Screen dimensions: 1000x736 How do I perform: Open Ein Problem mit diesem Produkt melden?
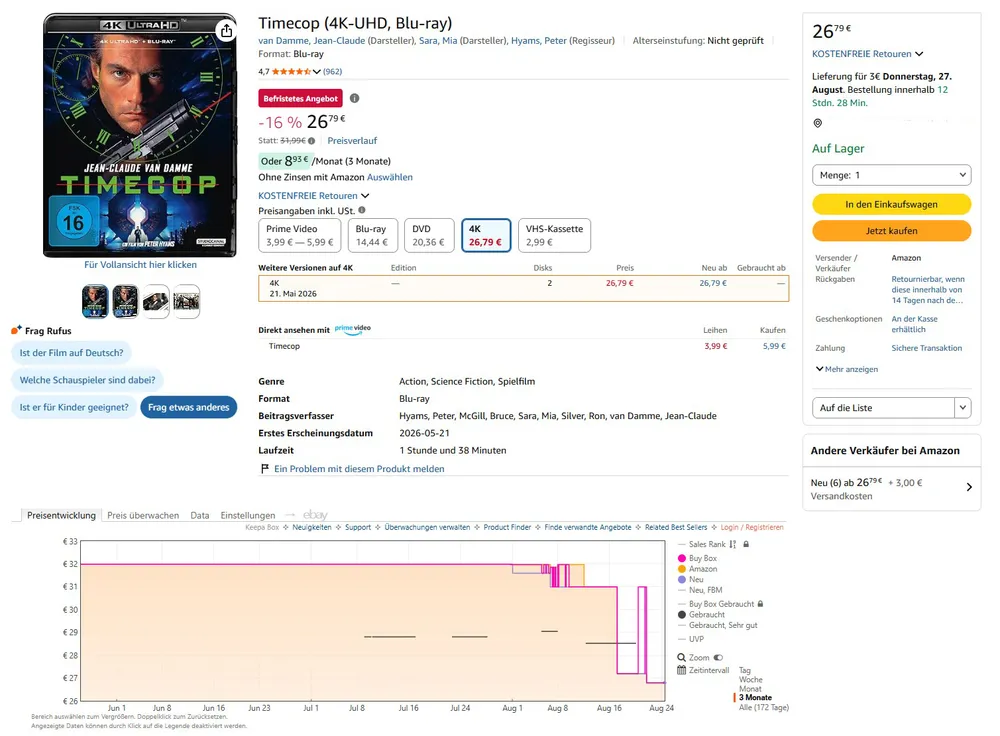point(359,469)
